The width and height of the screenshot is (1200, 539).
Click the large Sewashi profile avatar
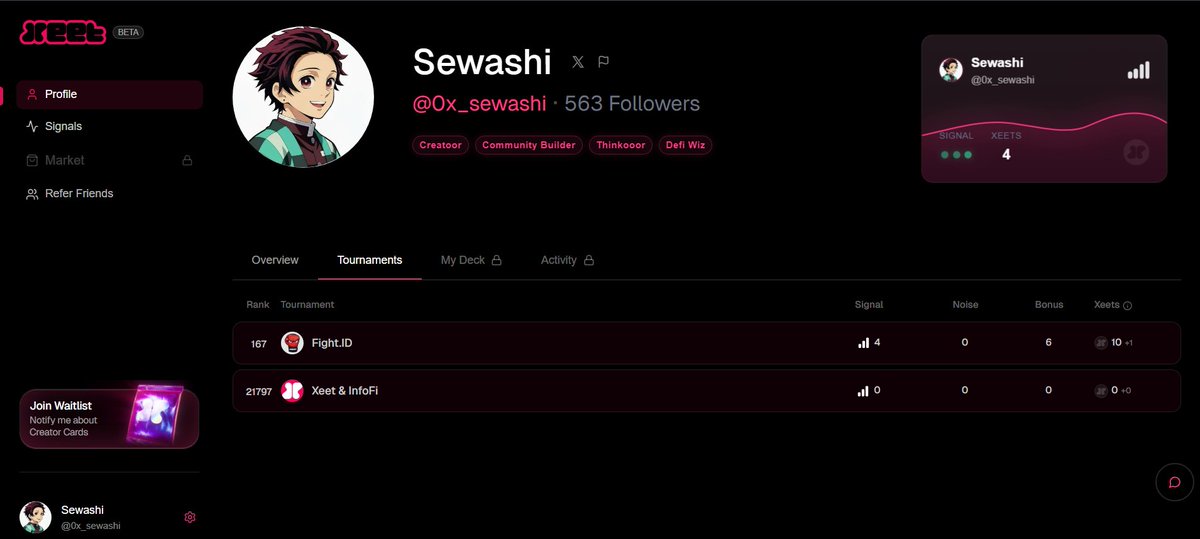tap(304, 97)
